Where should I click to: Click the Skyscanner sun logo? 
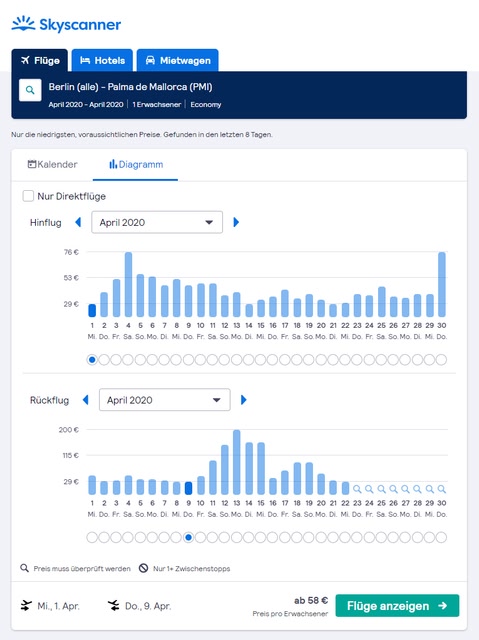[x=23, y=24]
